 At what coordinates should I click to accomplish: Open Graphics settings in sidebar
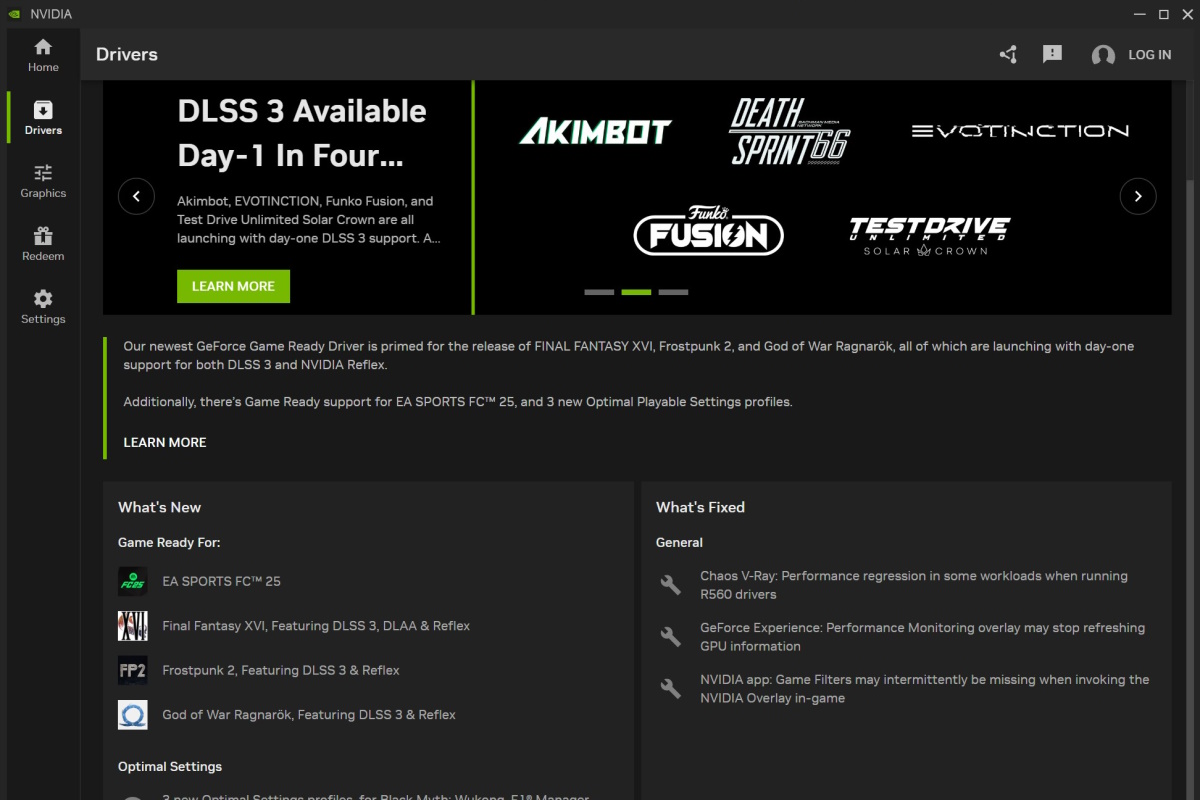tap(43, 181)
